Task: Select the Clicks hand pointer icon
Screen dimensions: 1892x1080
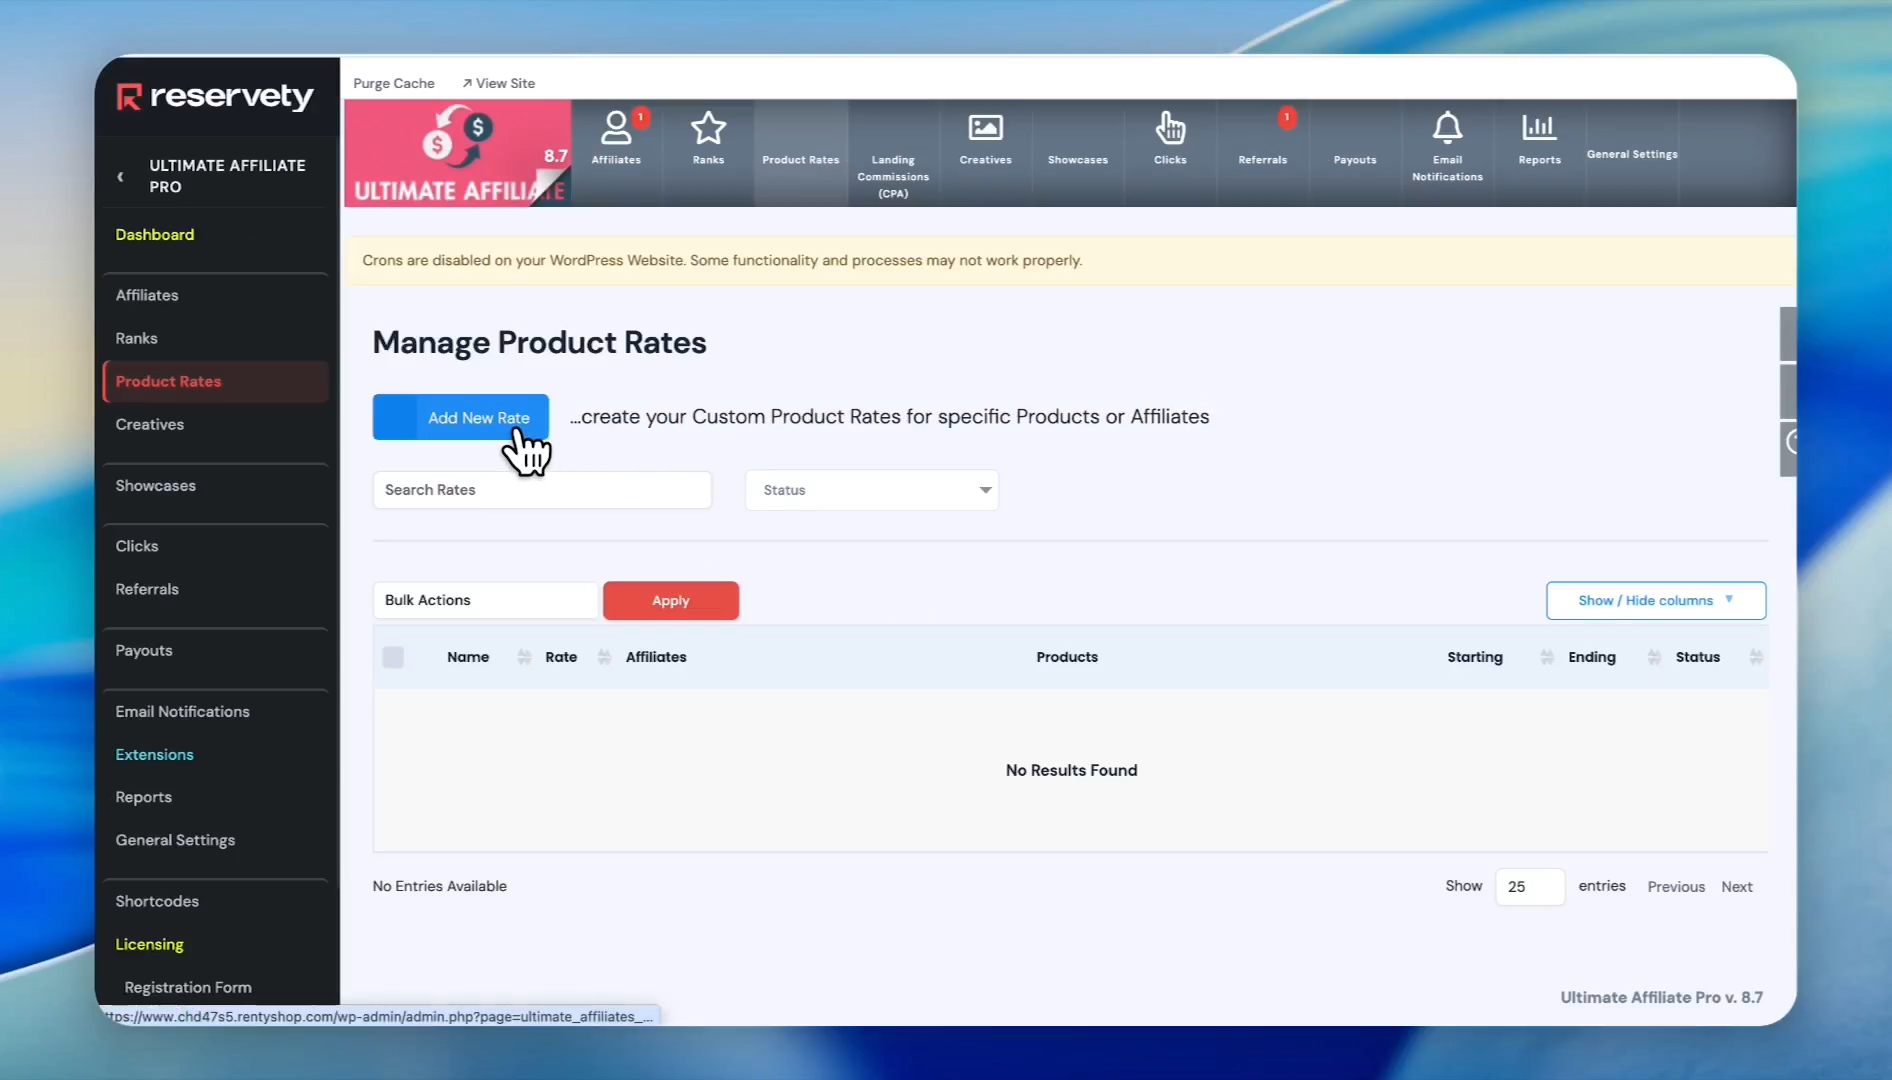Action: point(1170,129)
